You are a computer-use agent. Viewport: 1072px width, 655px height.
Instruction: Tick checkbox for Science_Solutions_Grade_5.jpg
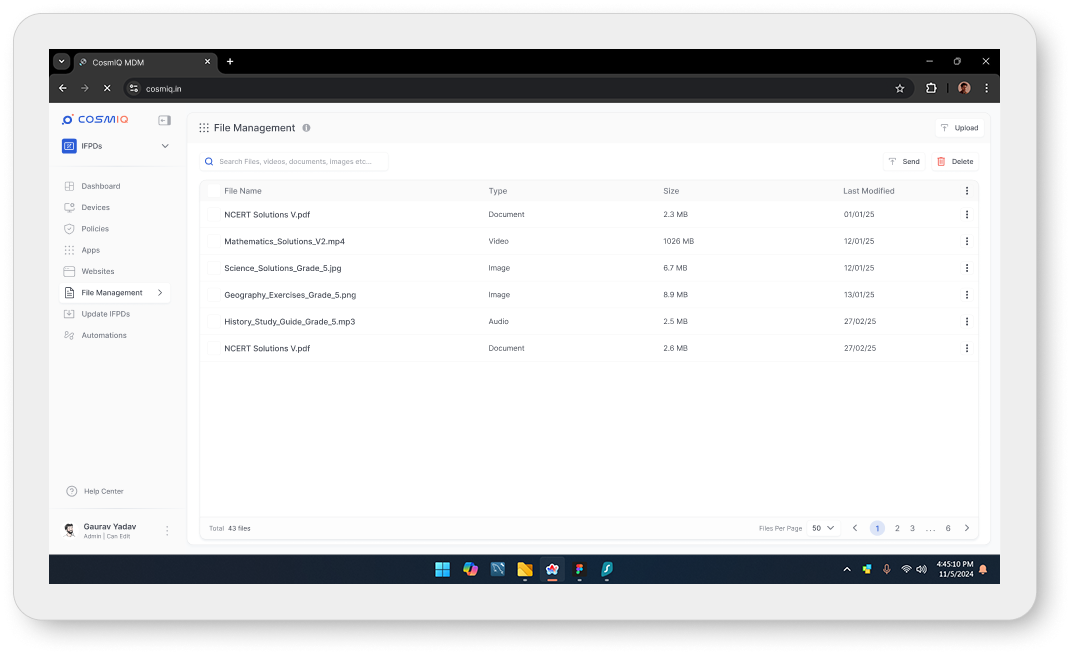tap(213, 268)
